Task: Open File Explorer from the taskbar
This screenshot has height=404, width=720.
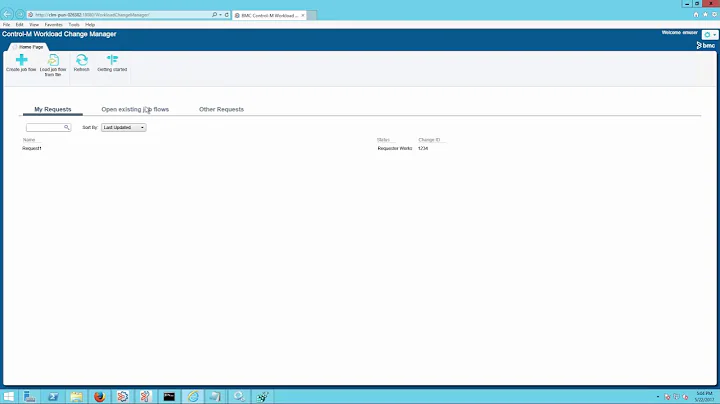Action: [x=77, y=397]
